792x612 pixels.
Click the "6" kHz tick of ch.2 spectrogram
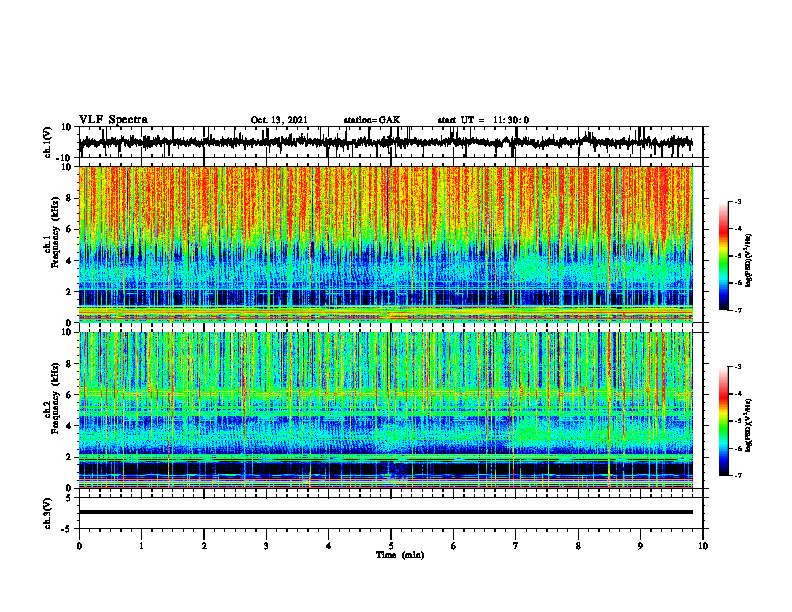click(70, 395)
